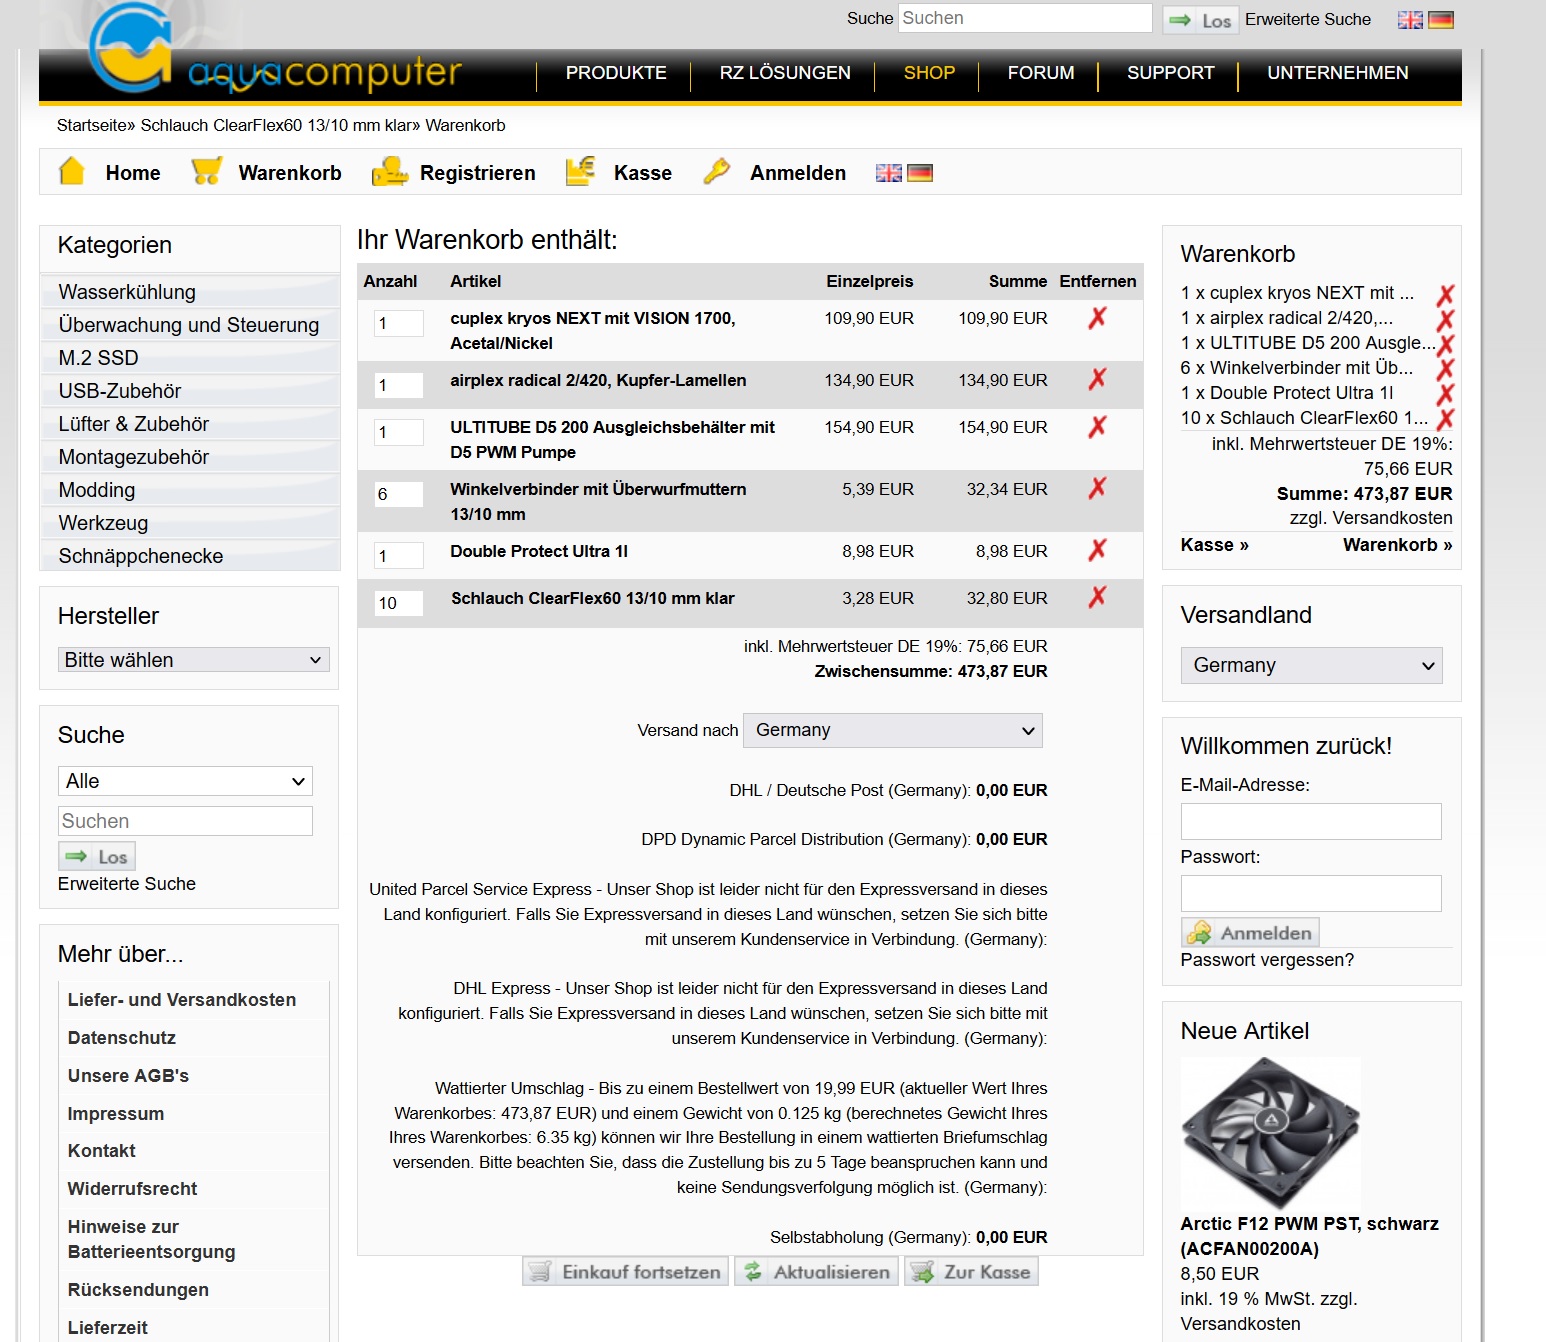The image size is (1546, 1342).
Task: Click the 'Kasse »' link in sidebar
Action: click(1214, 545)
